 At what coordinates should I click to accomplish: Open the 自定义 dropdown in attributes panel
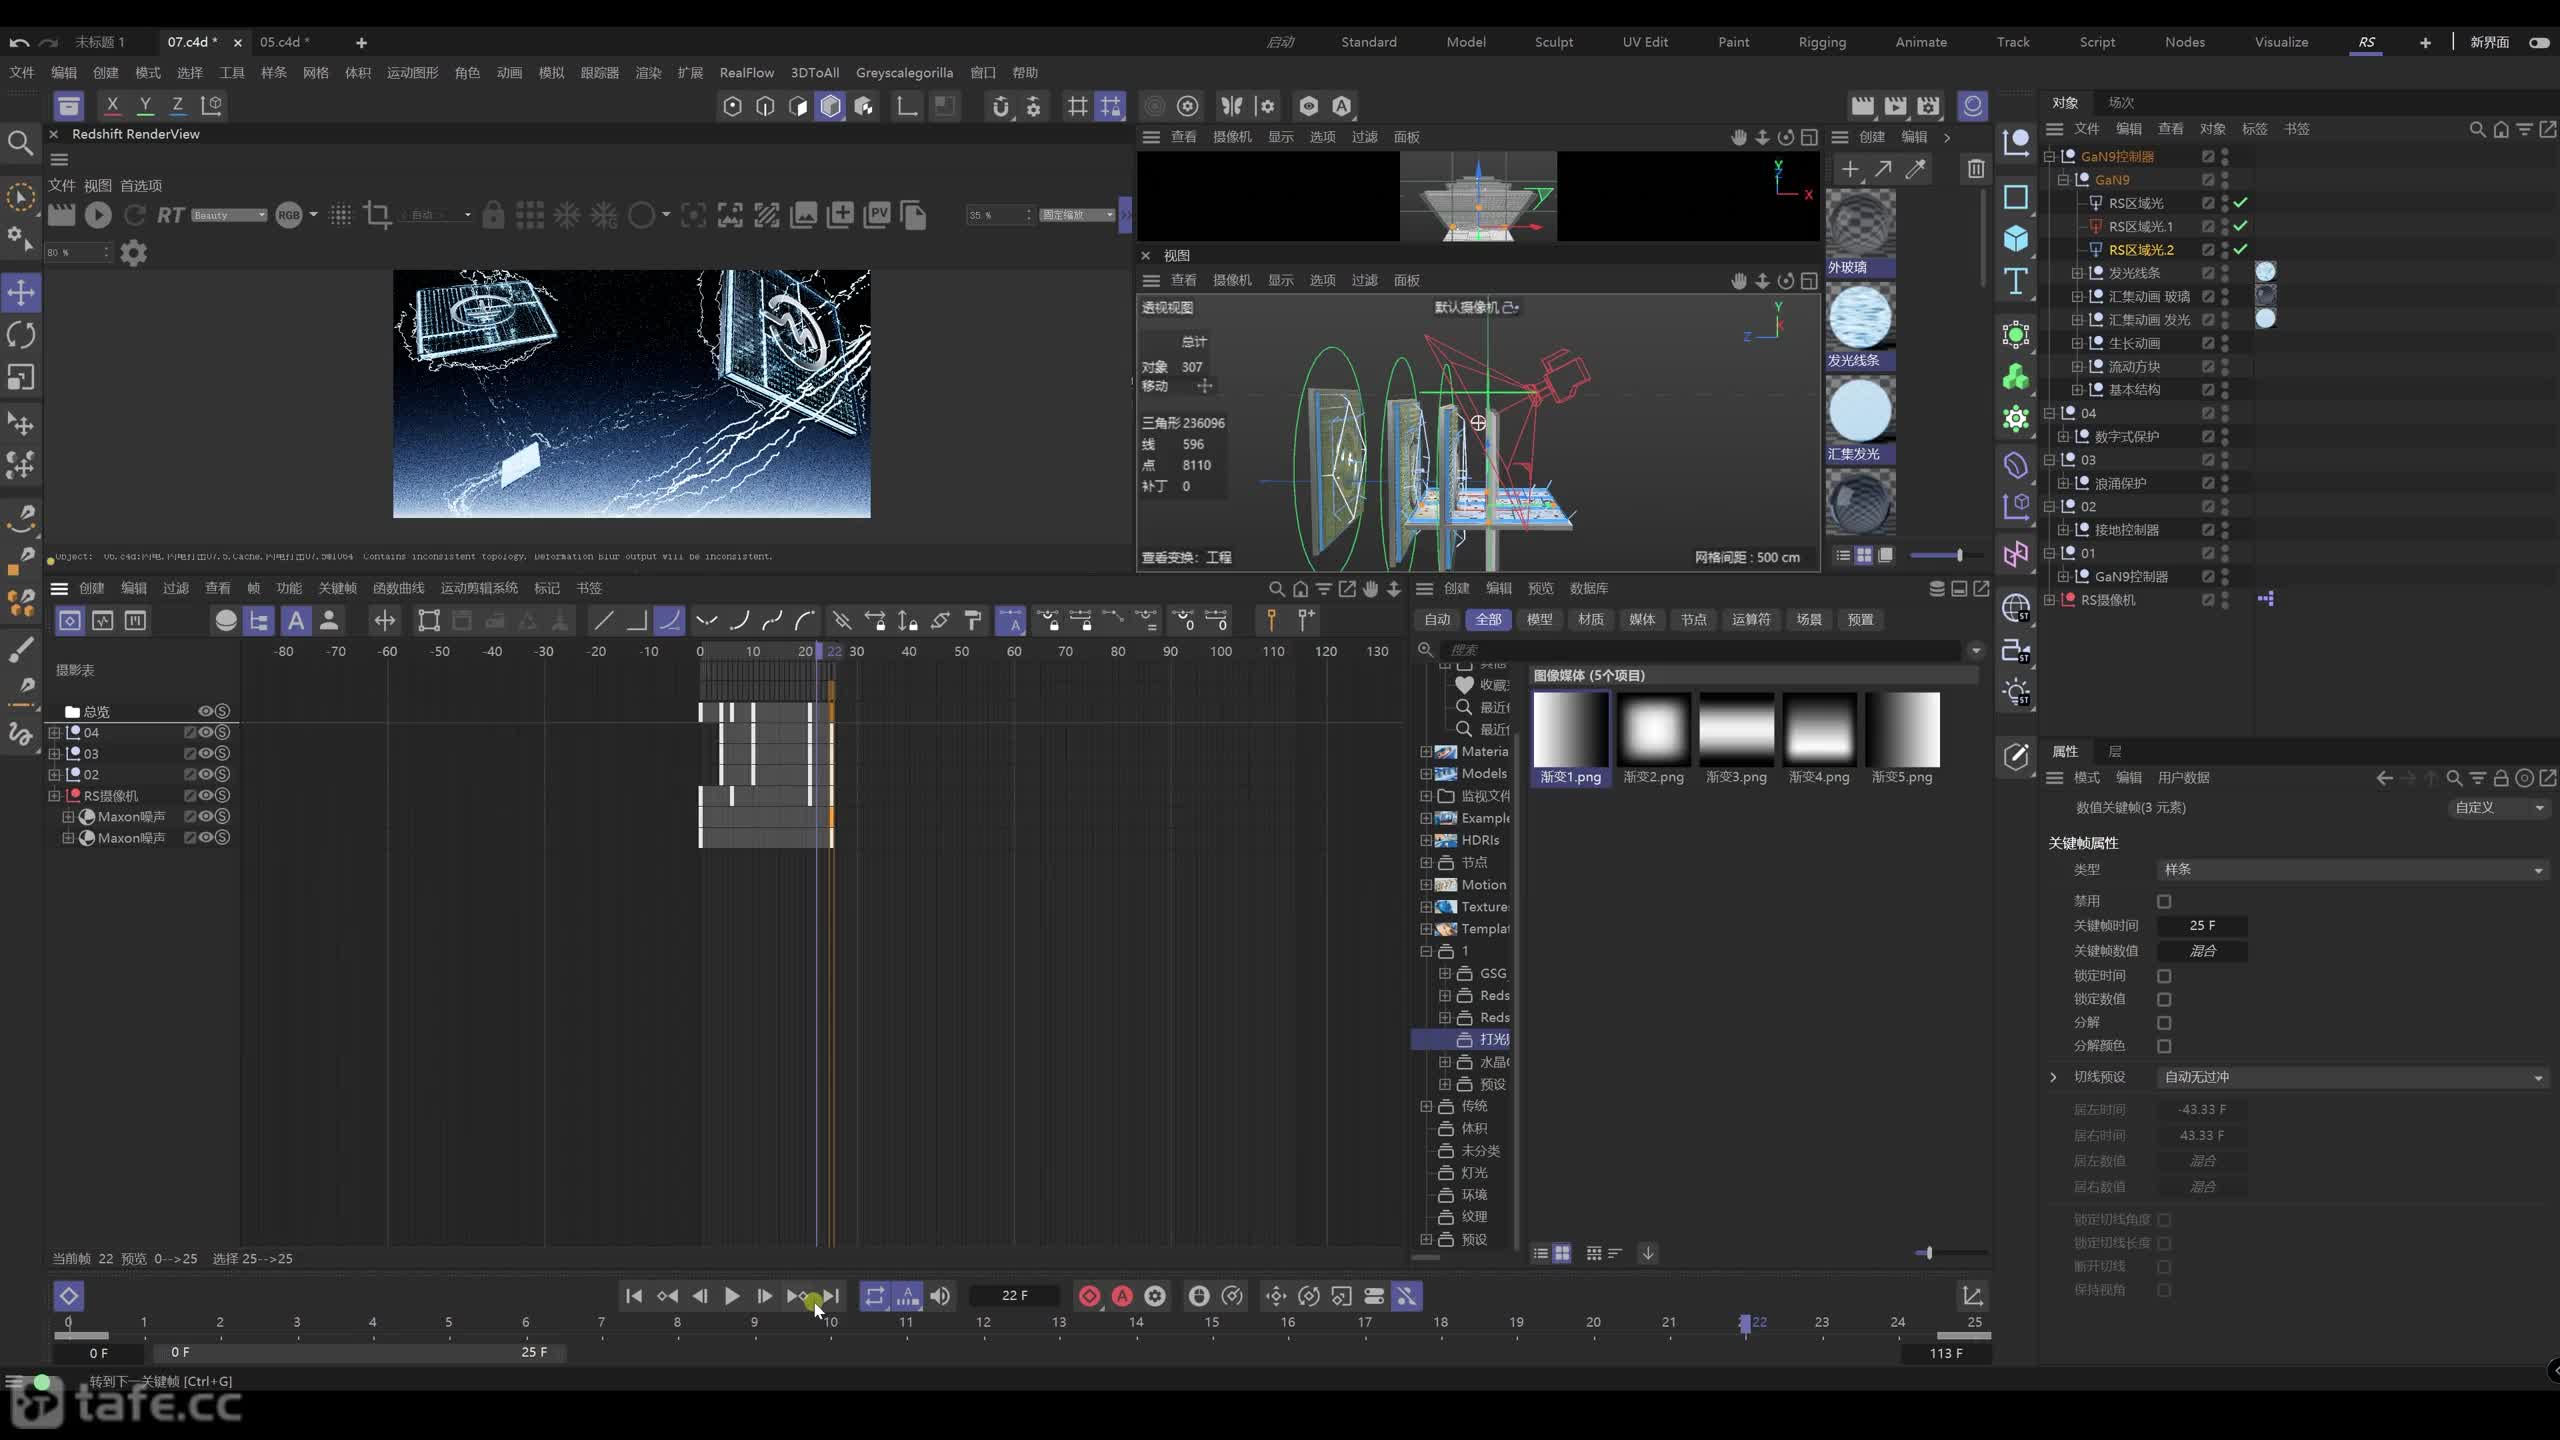[x=2499, y=807]
